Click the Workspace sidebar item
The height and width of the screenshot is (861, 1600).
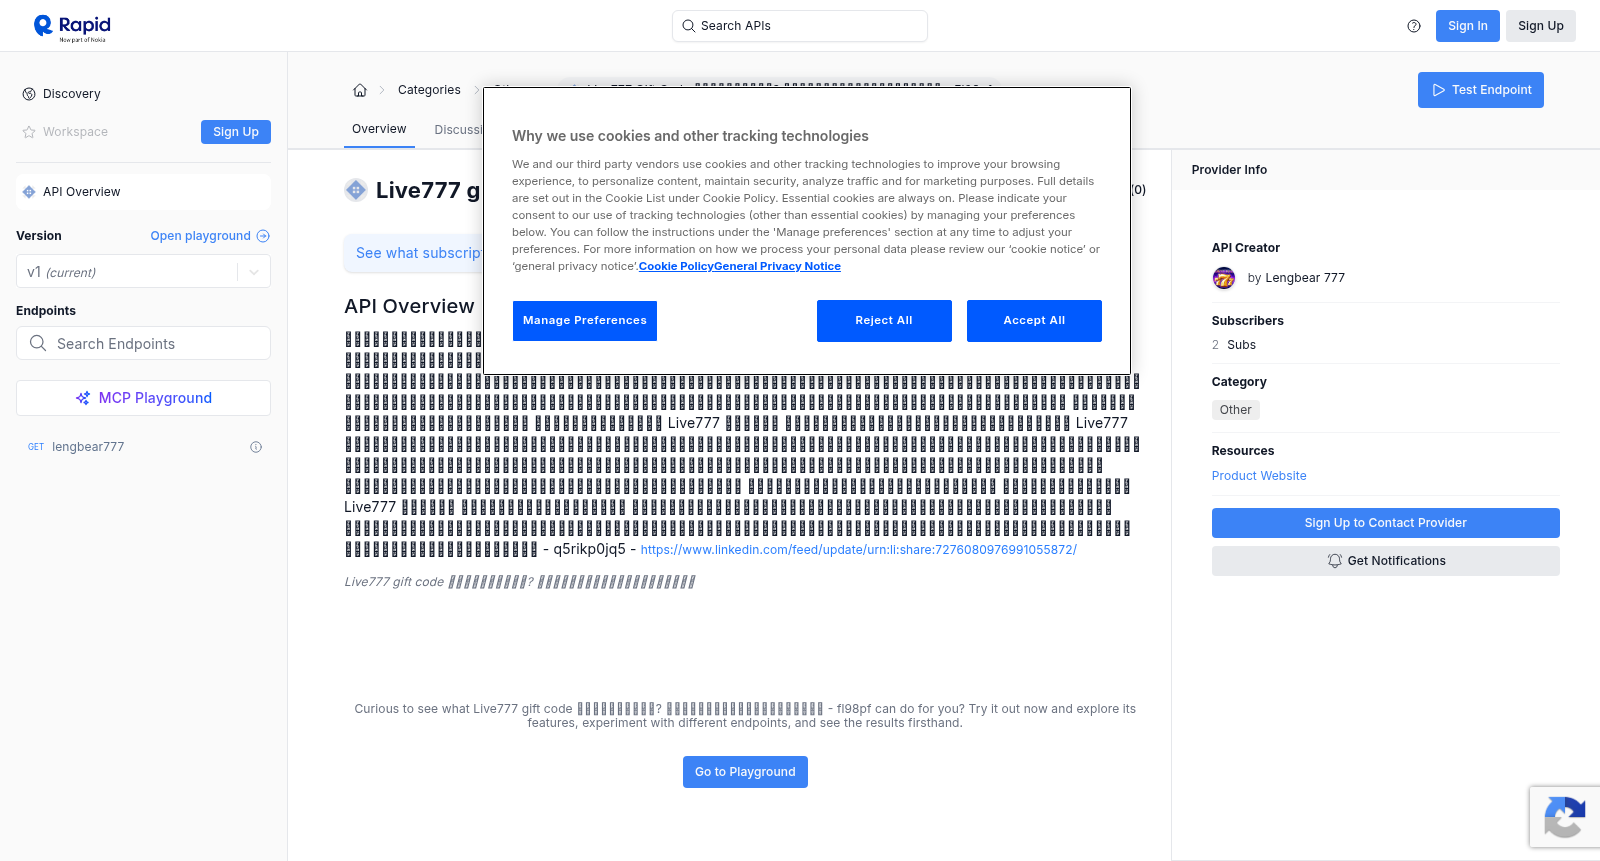tap(75, 132)
